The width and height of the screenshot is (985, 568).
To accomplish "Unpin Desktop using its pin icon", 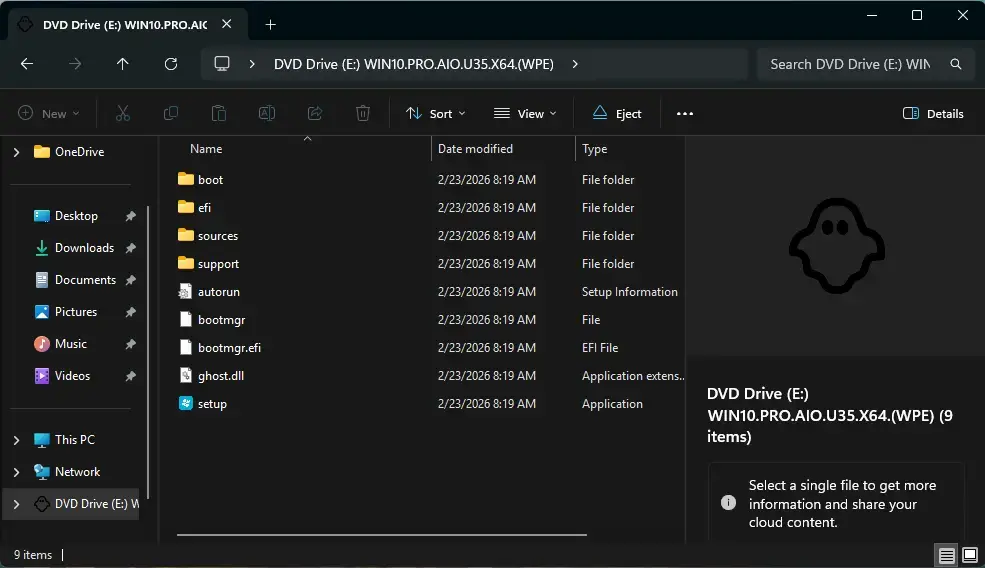I will pos(131,216).
